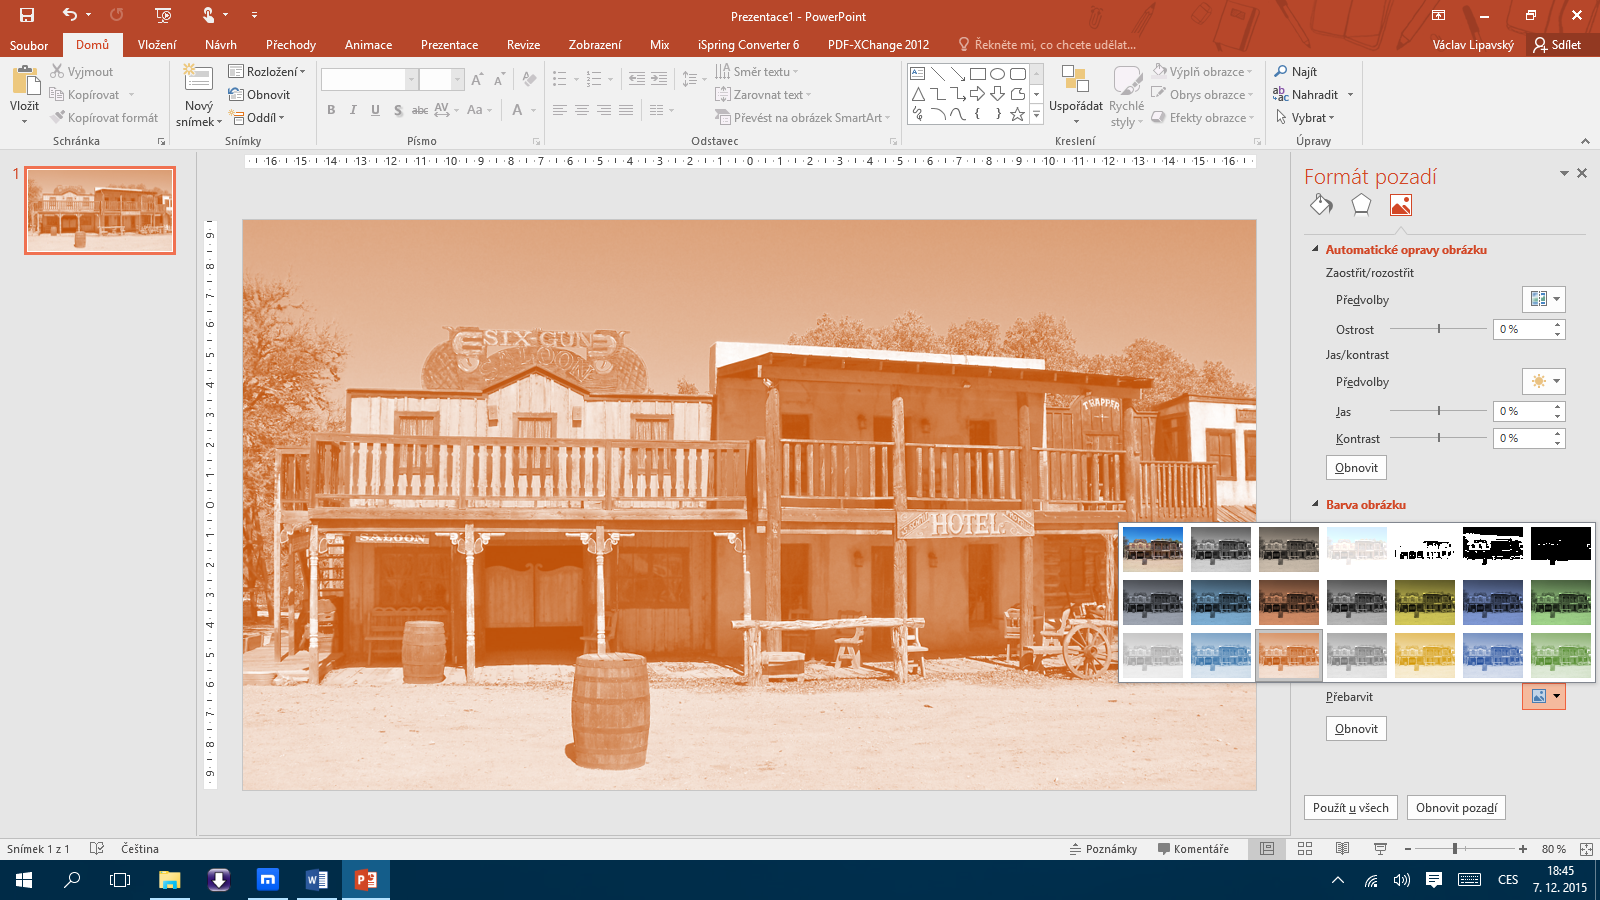This screenshot has height=900, width=1600.
Task: Open Word from the taskbar
Action: (x=316, y=880)
